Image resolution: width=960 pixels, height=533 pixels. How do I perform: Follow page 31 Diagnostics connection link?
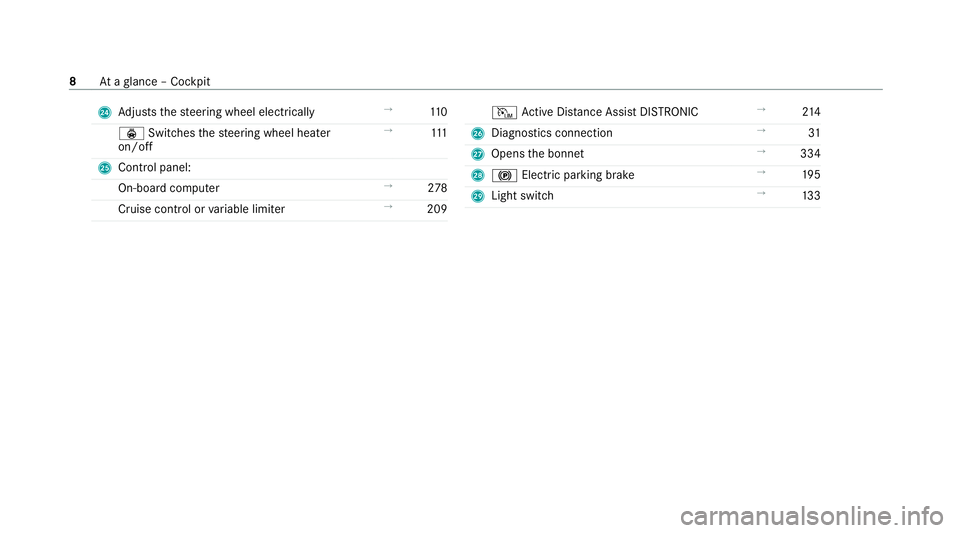[x=814, y=133]
